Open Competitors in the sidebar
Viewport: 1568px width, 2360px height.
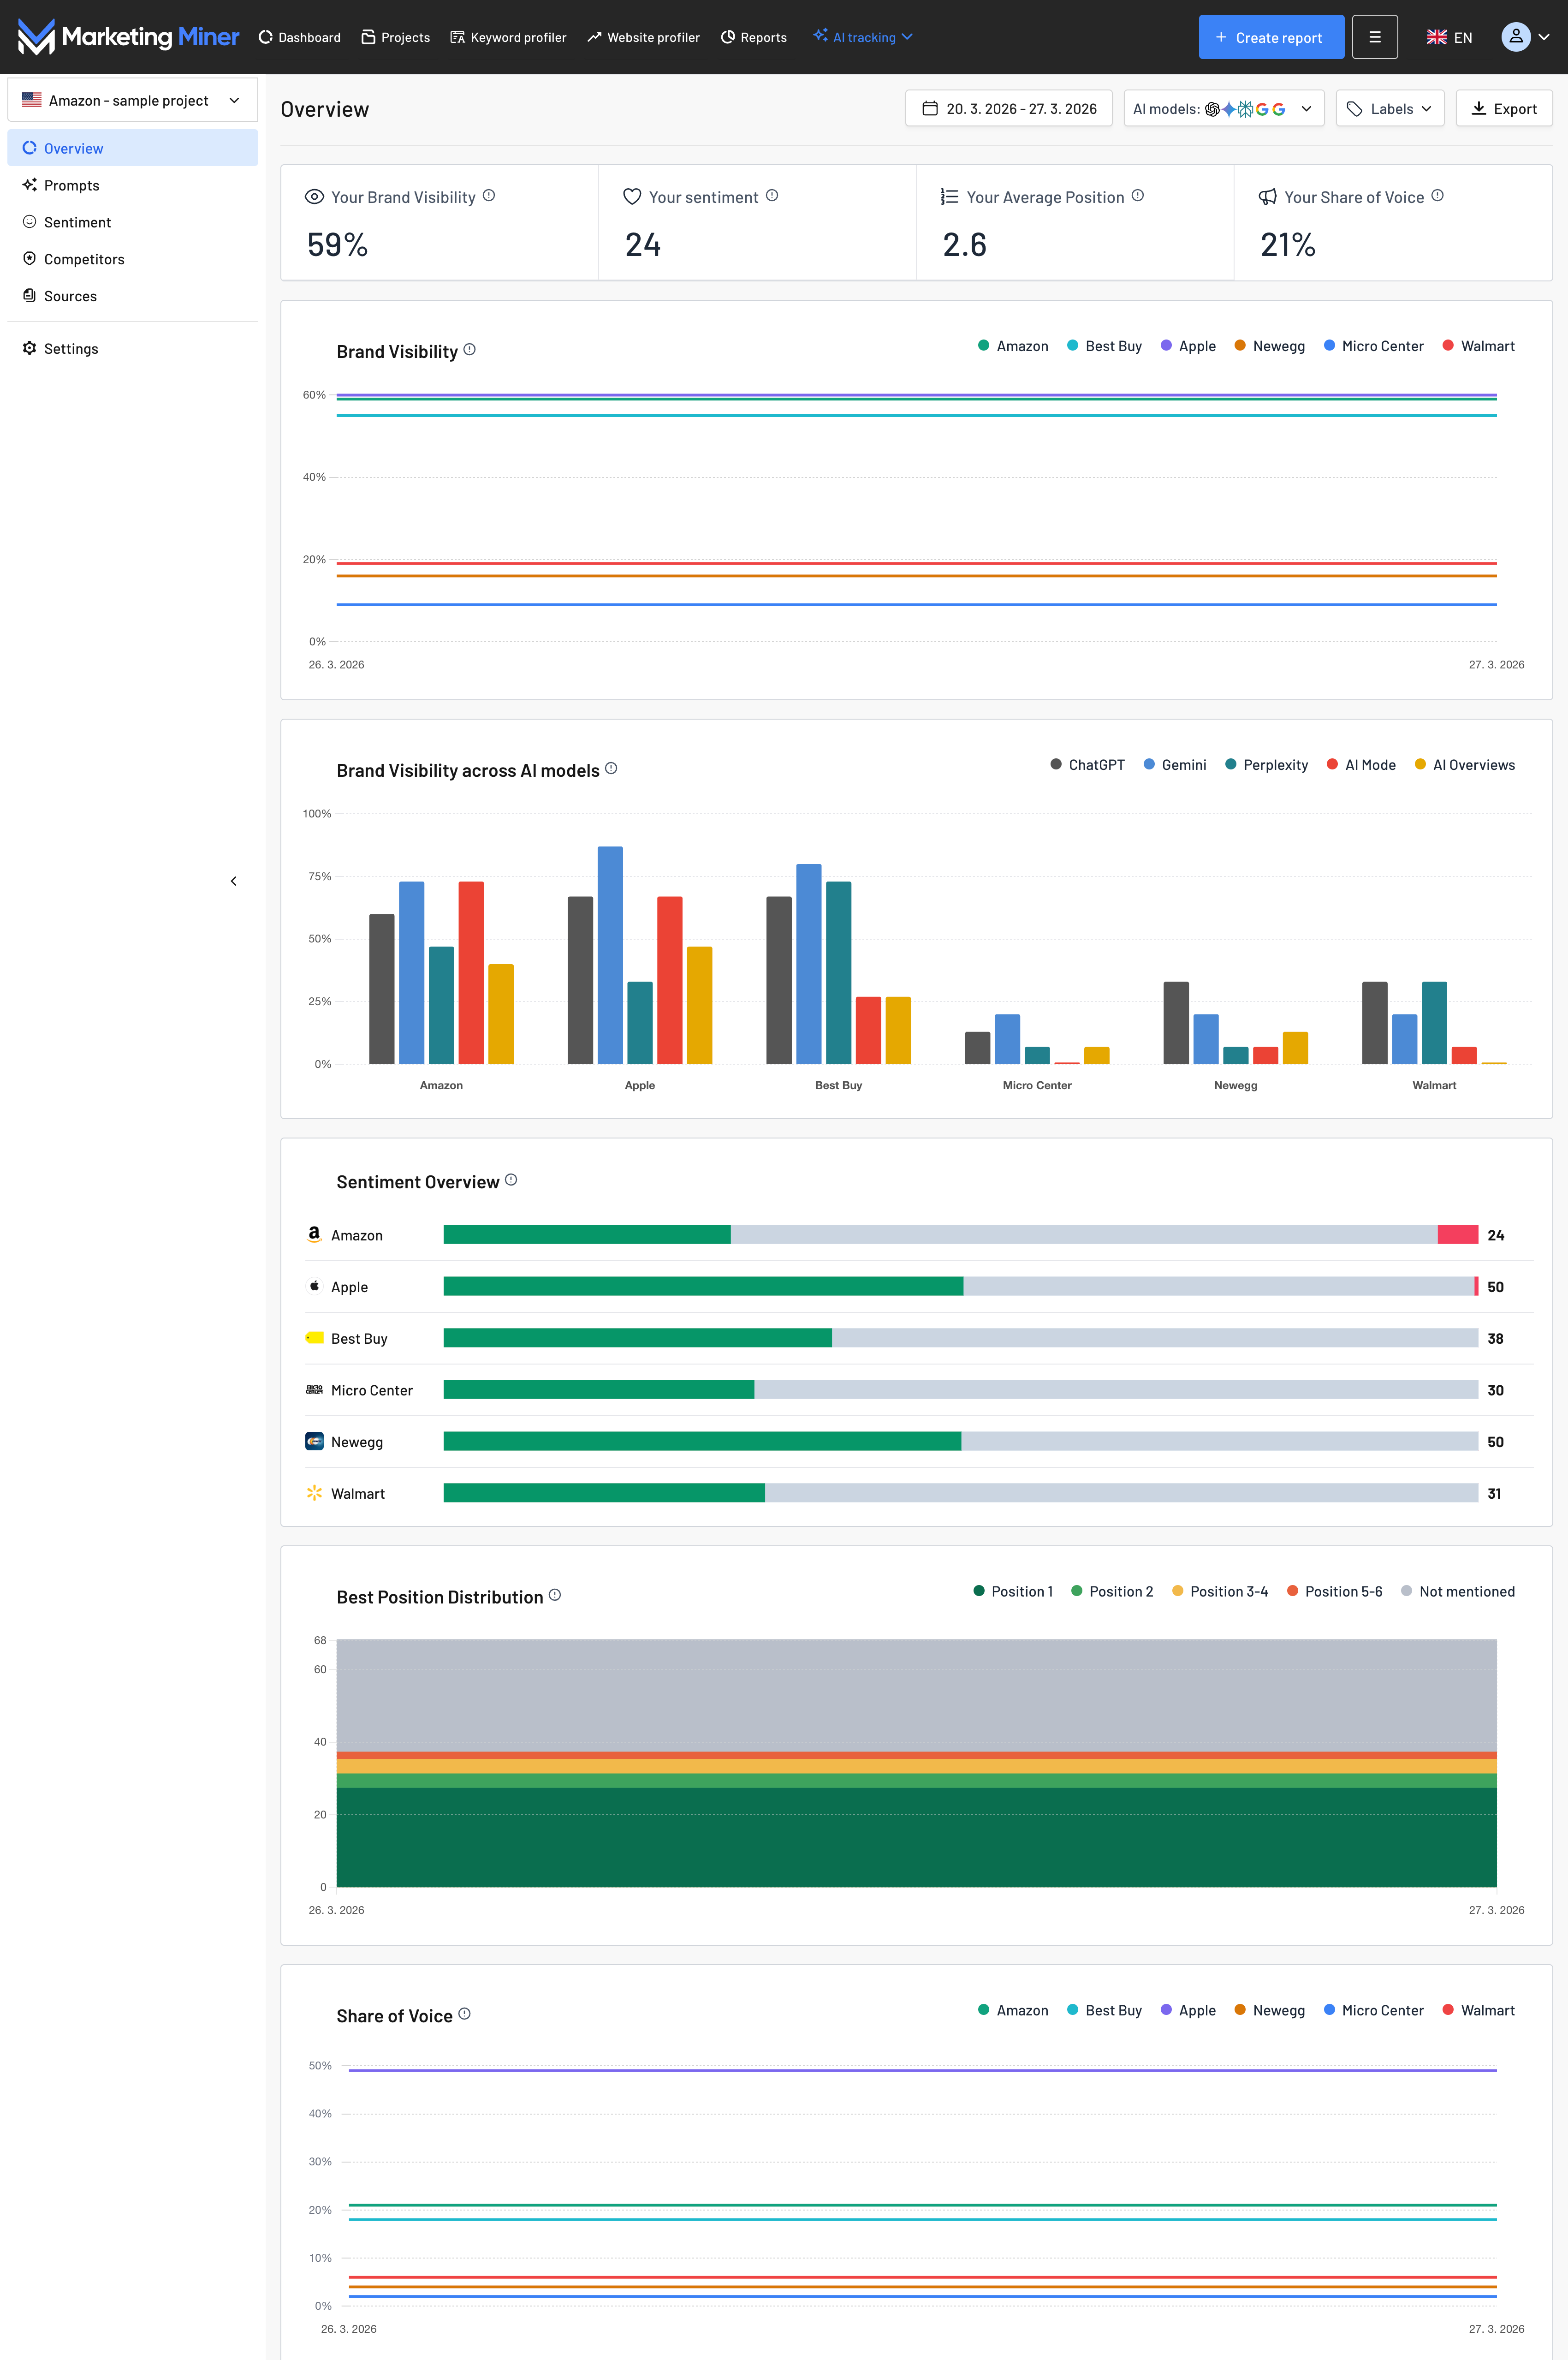tap(84, 259)
